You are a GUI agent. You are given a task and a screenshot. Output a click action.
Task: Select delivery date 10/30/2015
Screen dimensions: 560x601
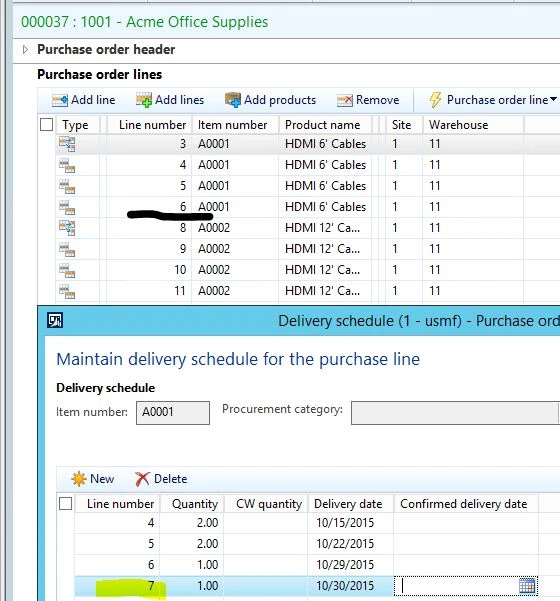click(345, 586)
